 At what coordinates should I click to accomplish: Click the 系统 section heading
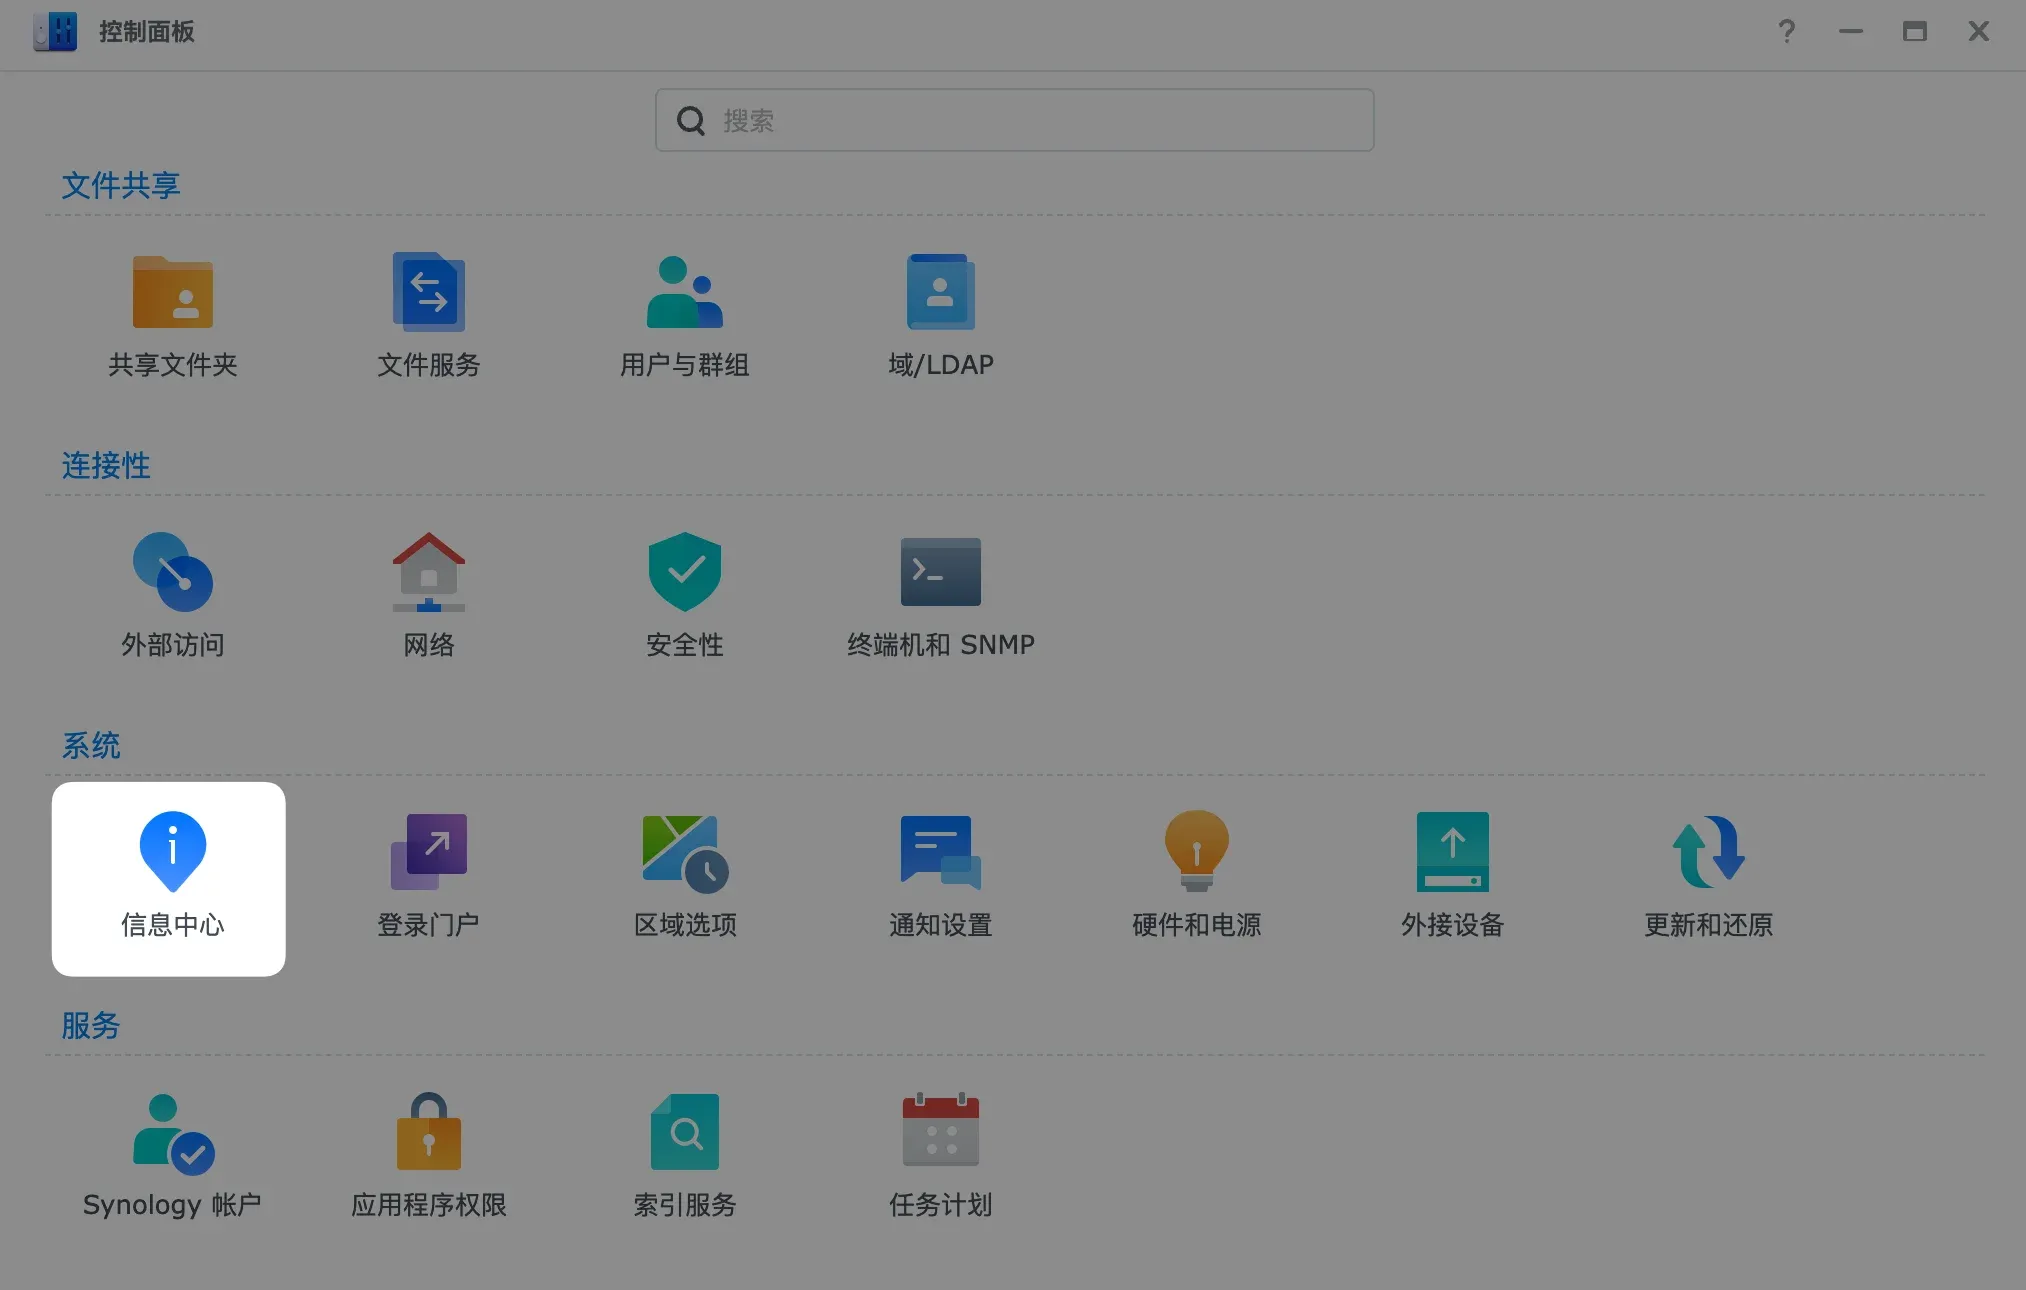pyautogui.click(x=91, y=745)
